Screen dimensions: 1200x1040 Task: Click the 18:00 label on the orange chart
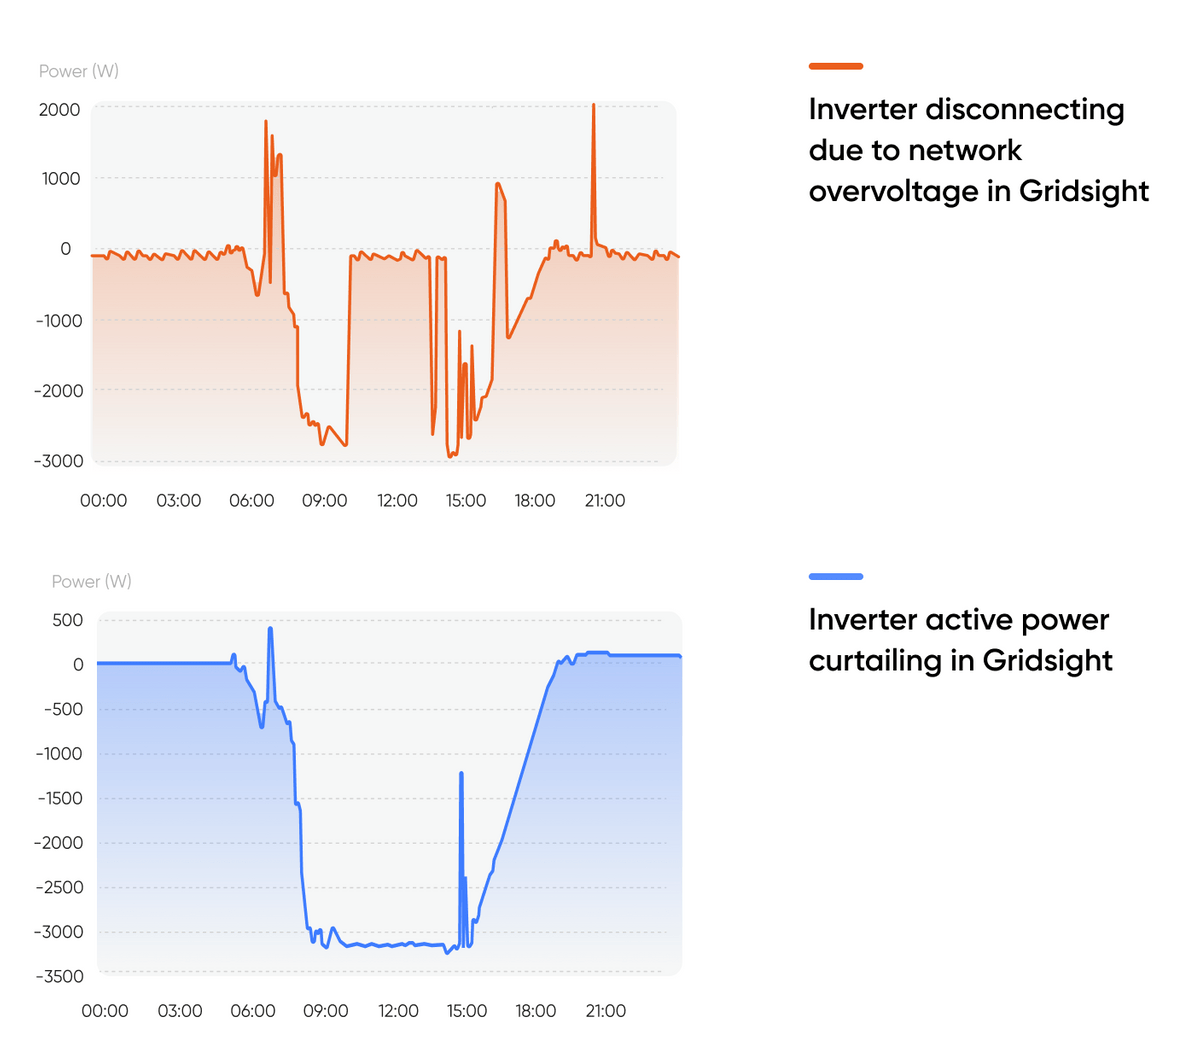(535, 500)
